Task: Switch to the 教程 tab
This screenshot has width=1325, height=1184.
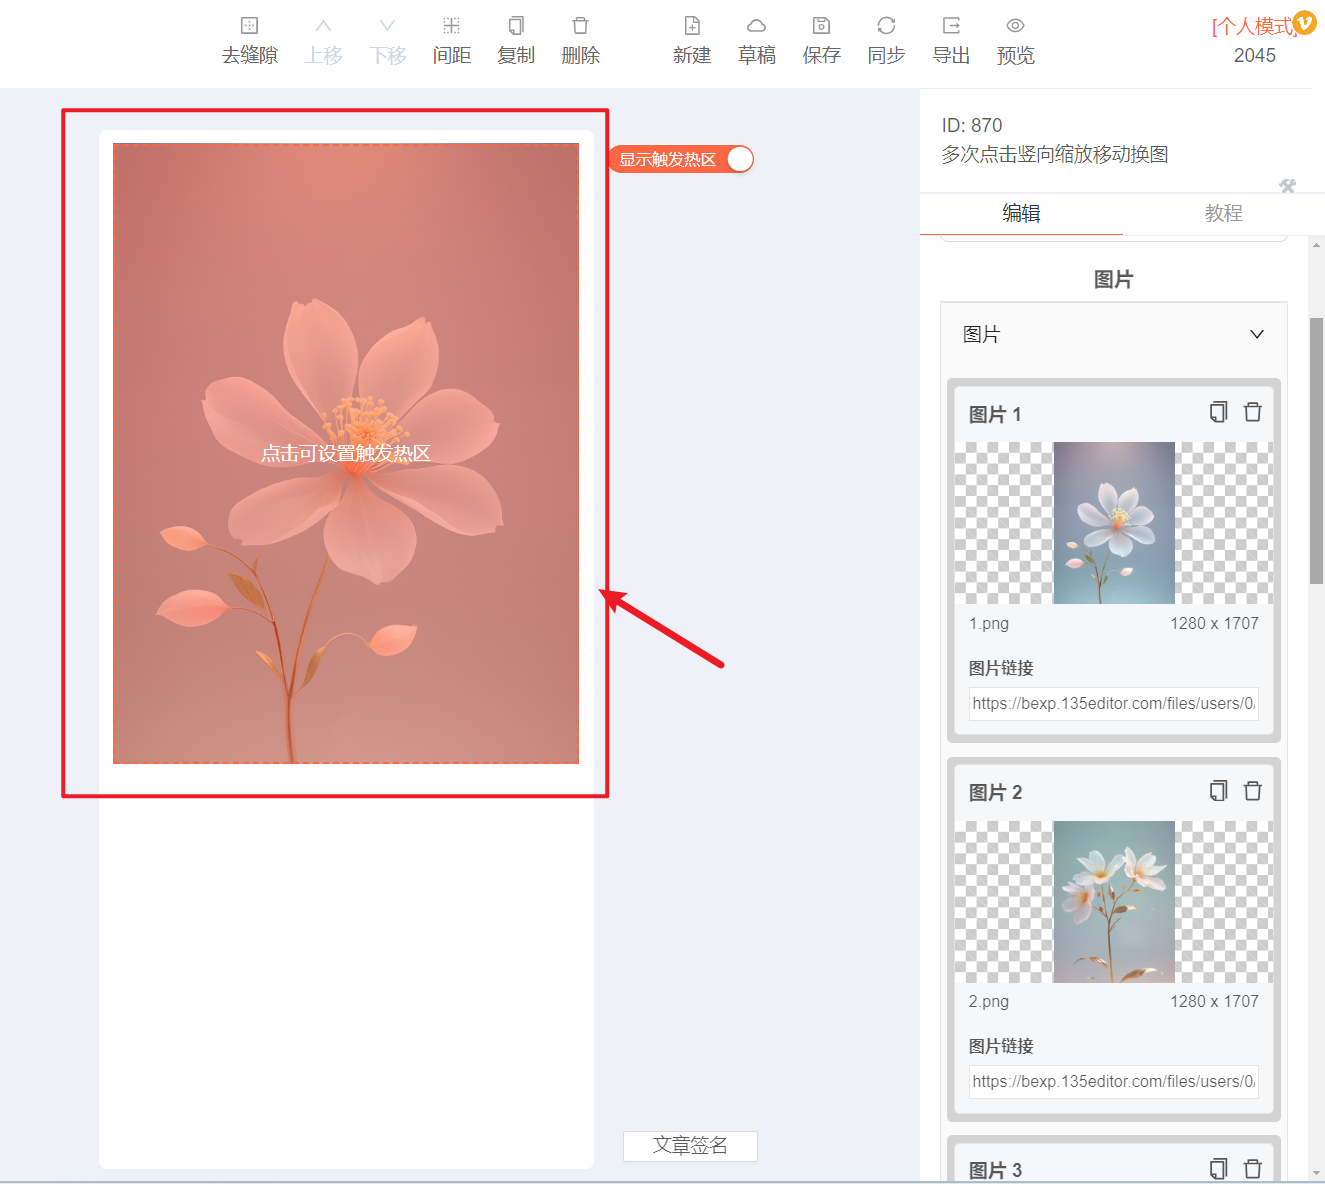Action: click(1224, 213)
